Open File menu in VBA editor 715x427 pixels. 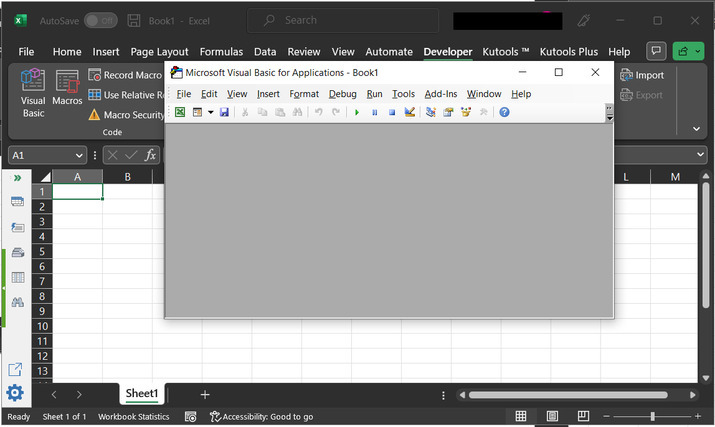[184, 94]
